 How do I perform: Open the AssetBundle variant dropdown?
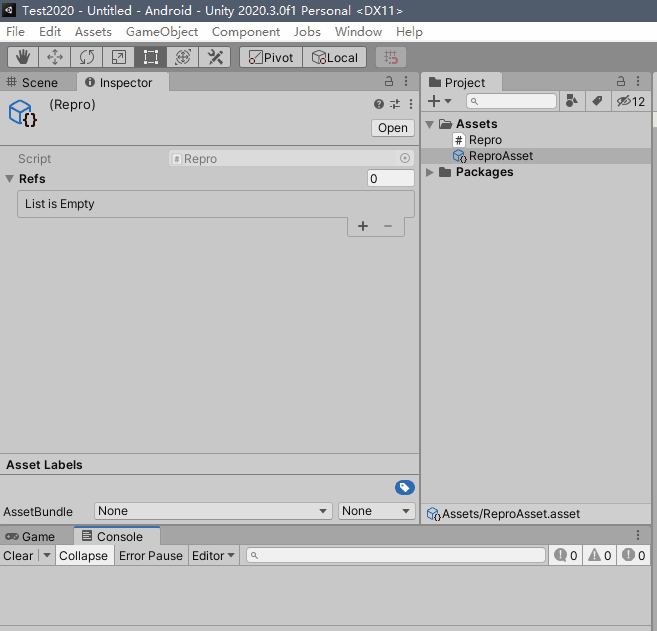[376, 511]
